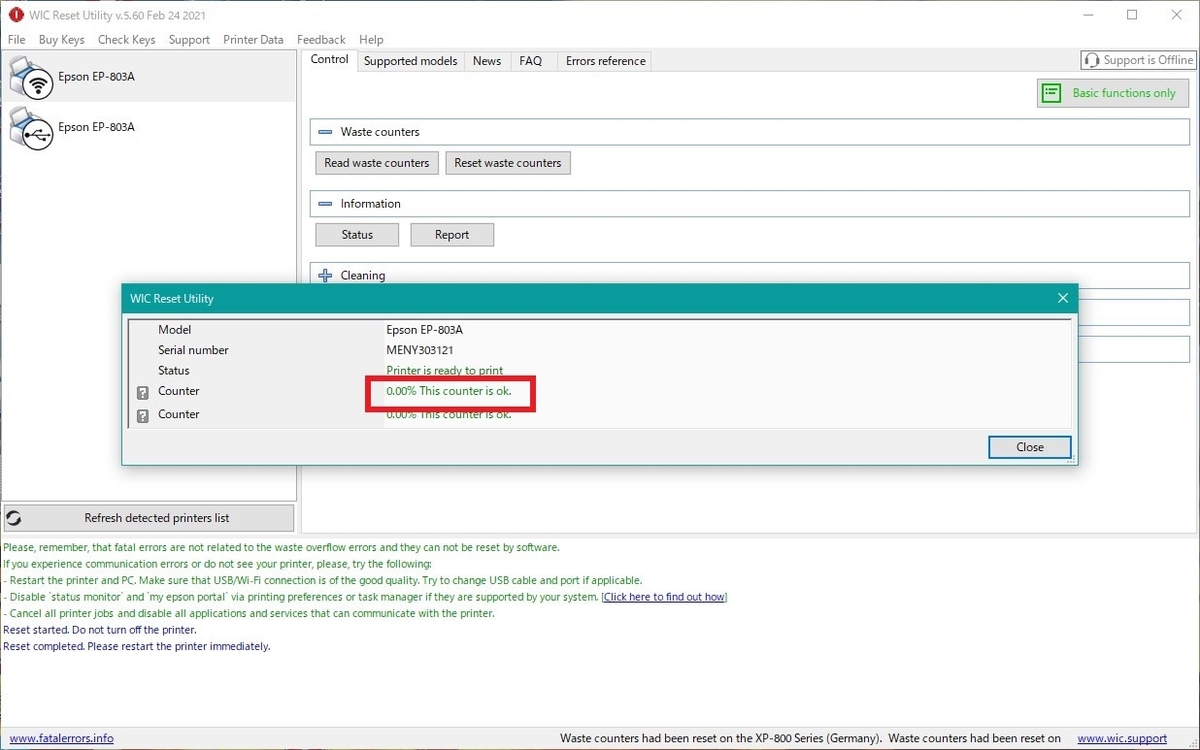The image size is (1200, 750).
Task: Open the Support menu
Action: pos(189,40)
